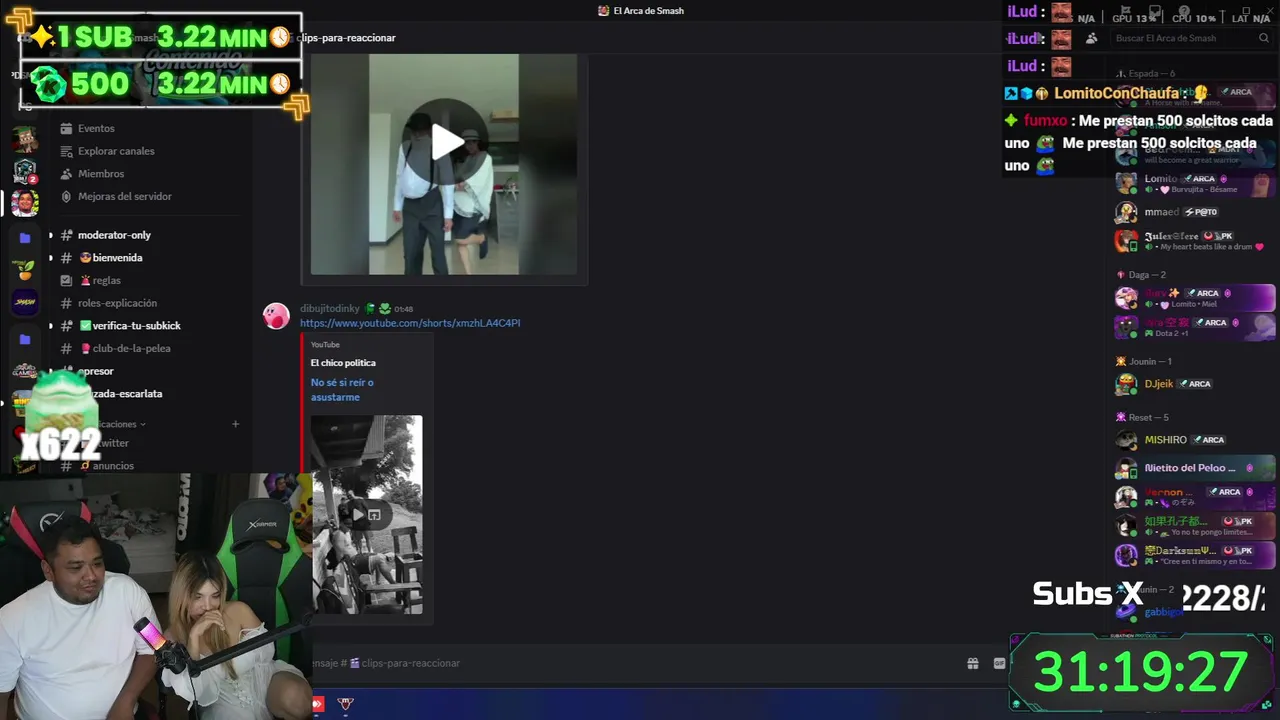The image size is (1280, 720).
Task: Open member DJjeik profile
Action: [1194, 384]
